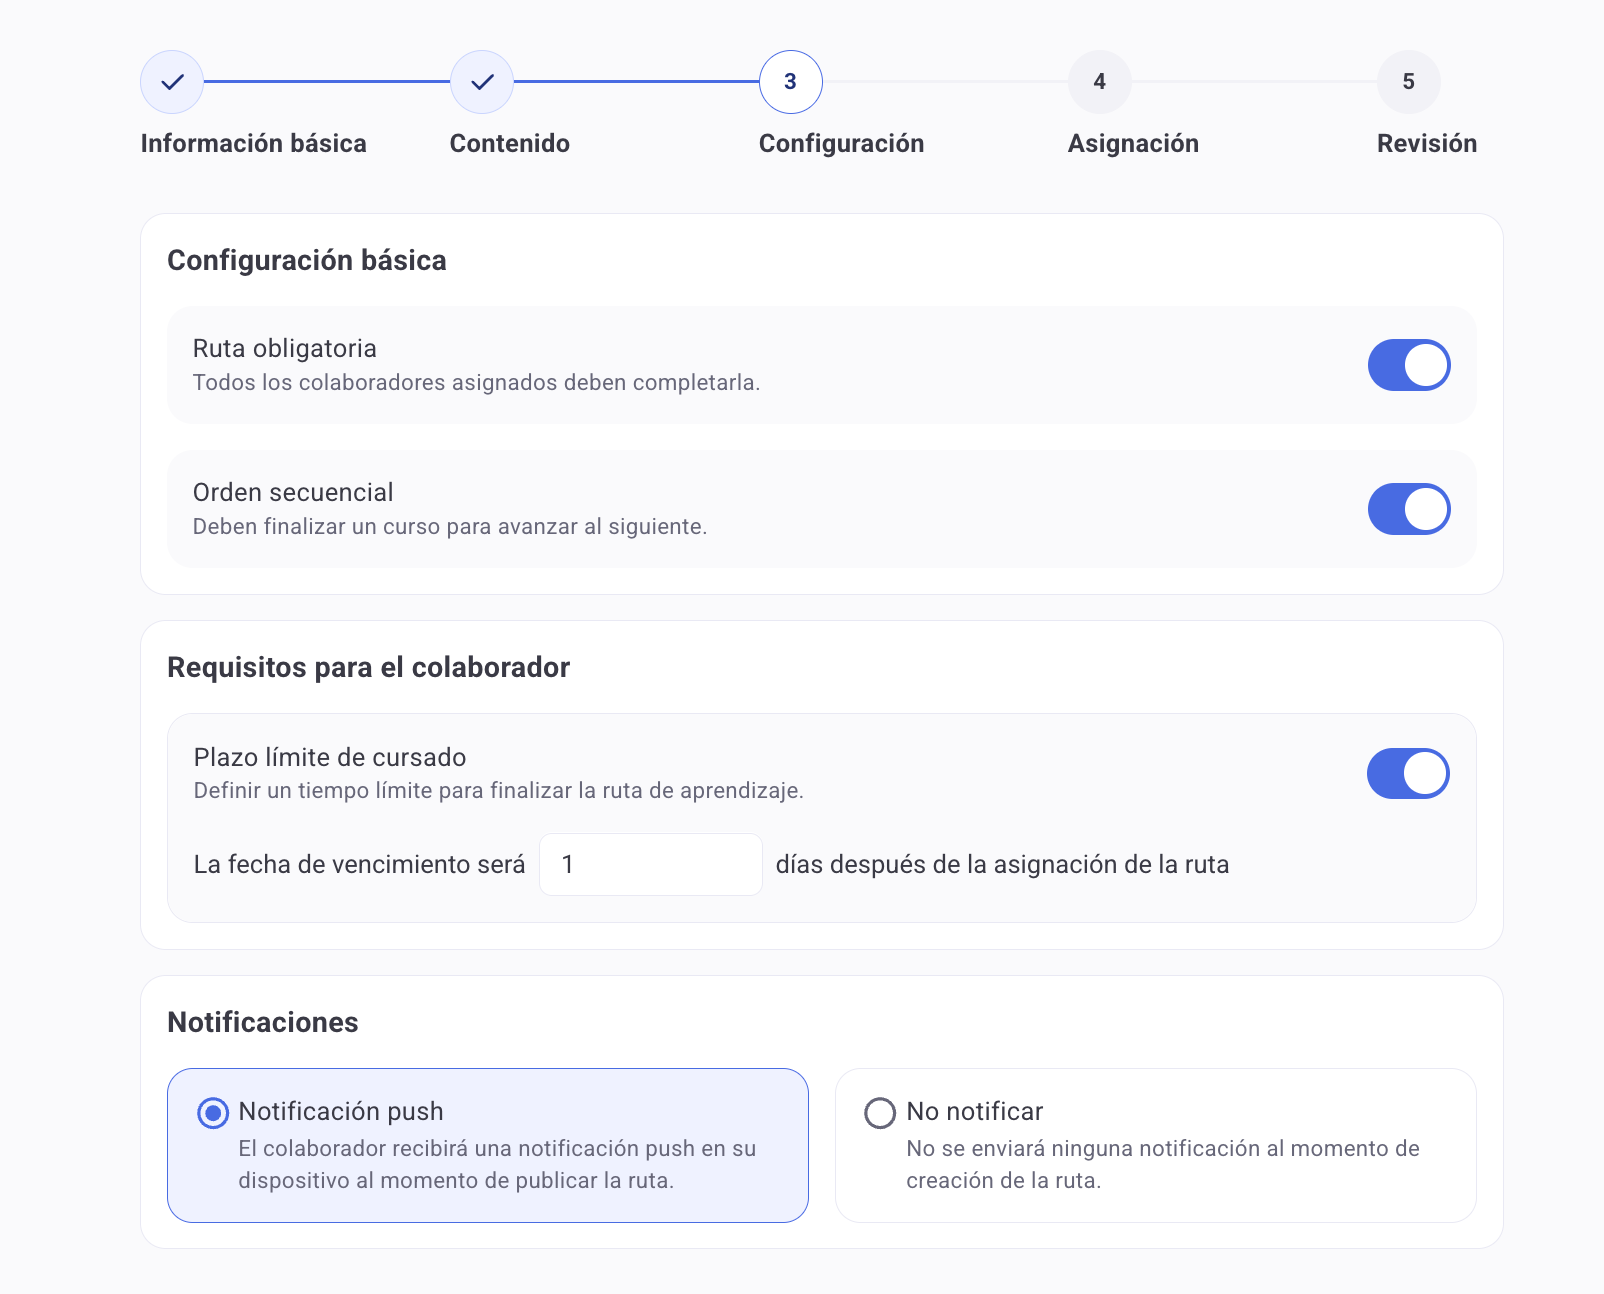Disable the Ruta obligatoria toggle
Image resolution: width=1604 pixels, height=1294 pixels.
[1408, 365]
